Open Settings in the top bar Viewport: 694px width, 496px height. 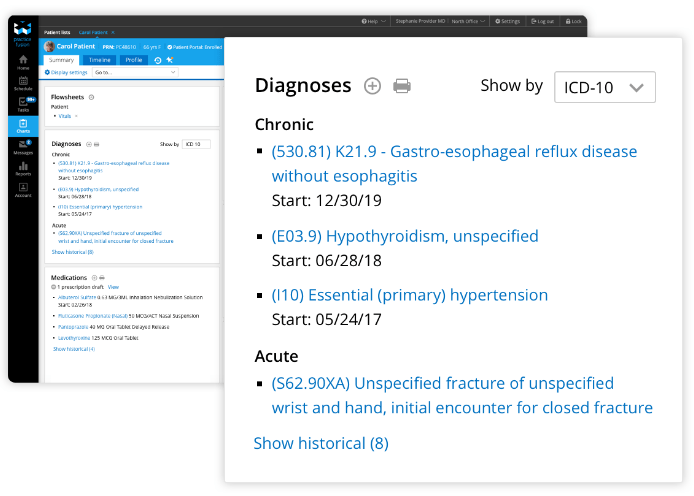(x=508, y=20)
